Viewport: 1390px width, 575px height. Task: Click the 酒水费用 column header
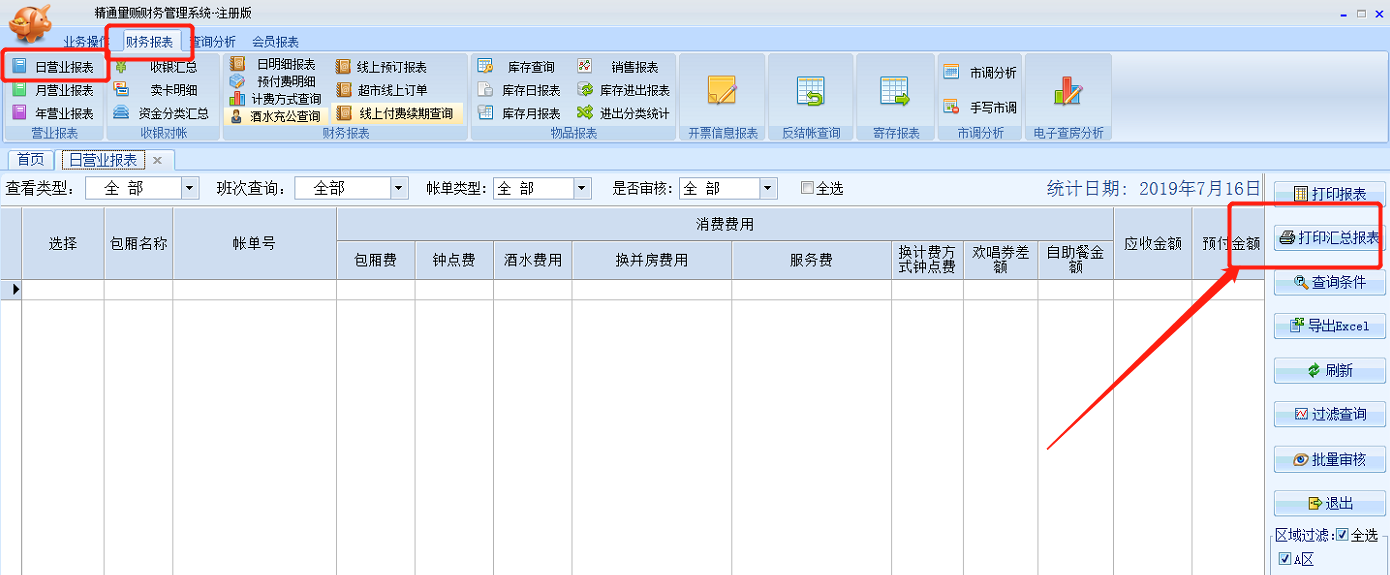click(x=533, y=260)
